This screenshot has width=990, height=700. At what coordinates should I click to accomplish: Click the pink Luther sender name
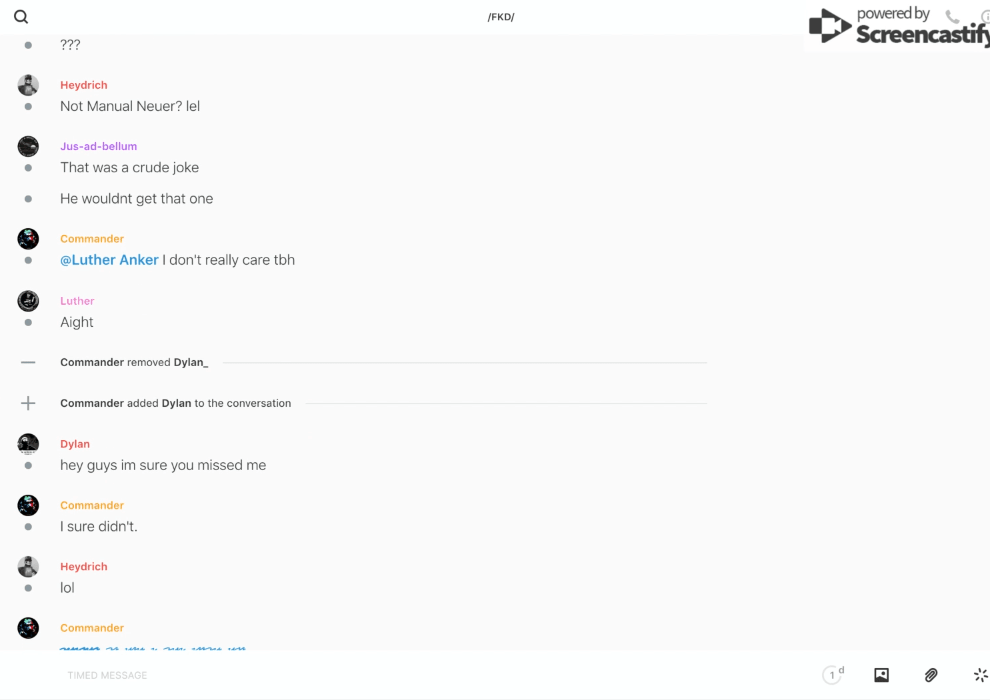click(x=77, y=301)
